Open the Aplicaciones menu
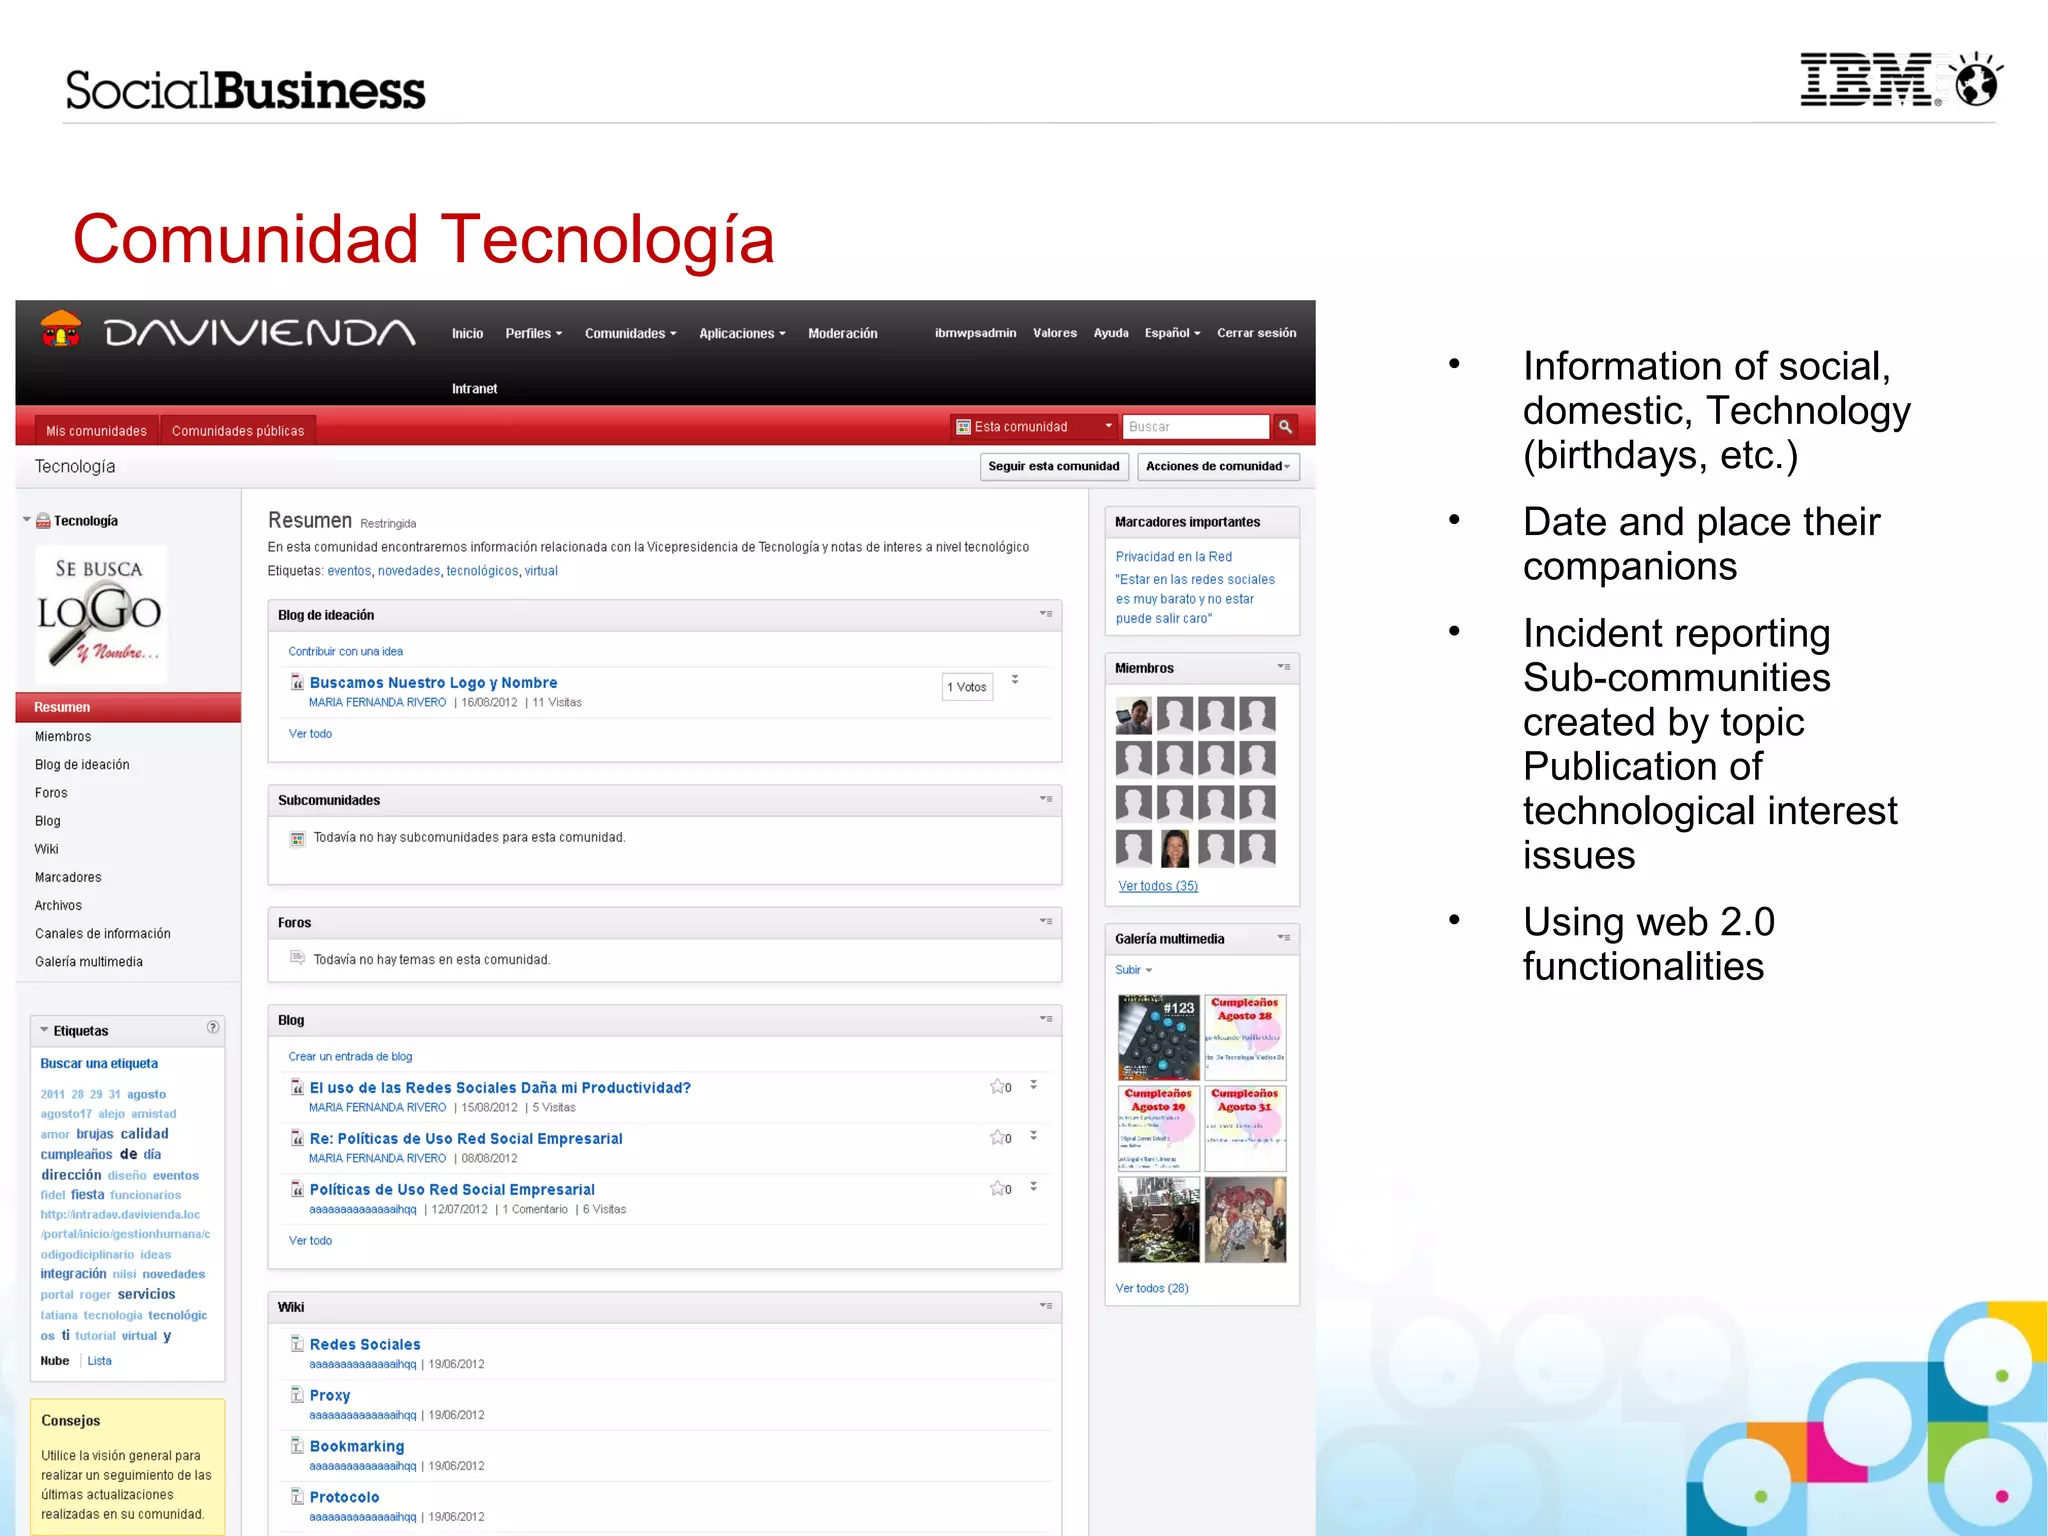Image resolution: width=2048 pixels, height=1536 pixels. click(742, 334)
